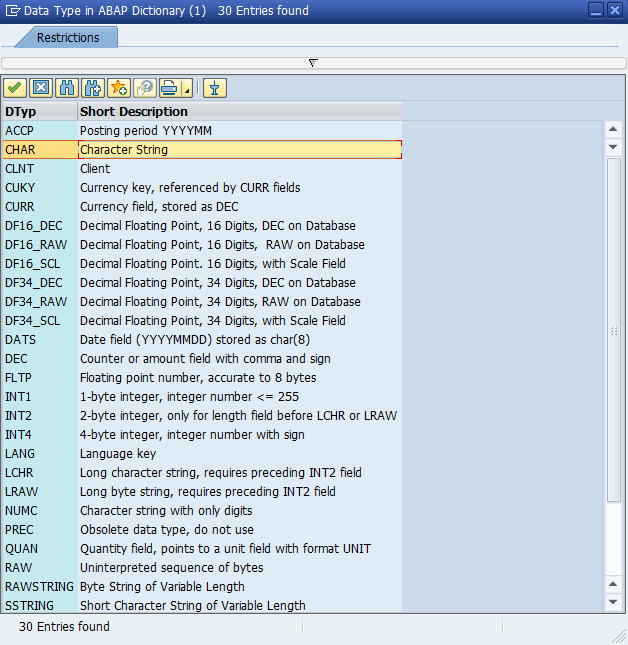Expand the restrictions area with triangle arrow

pos(313,63)
